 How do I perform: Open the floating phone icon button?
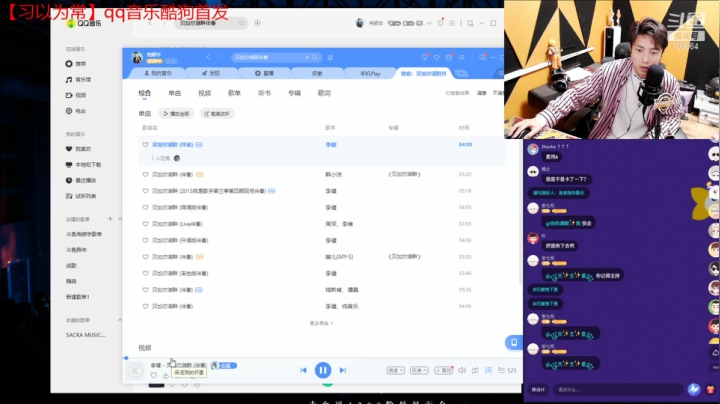(x=514, y=342)
